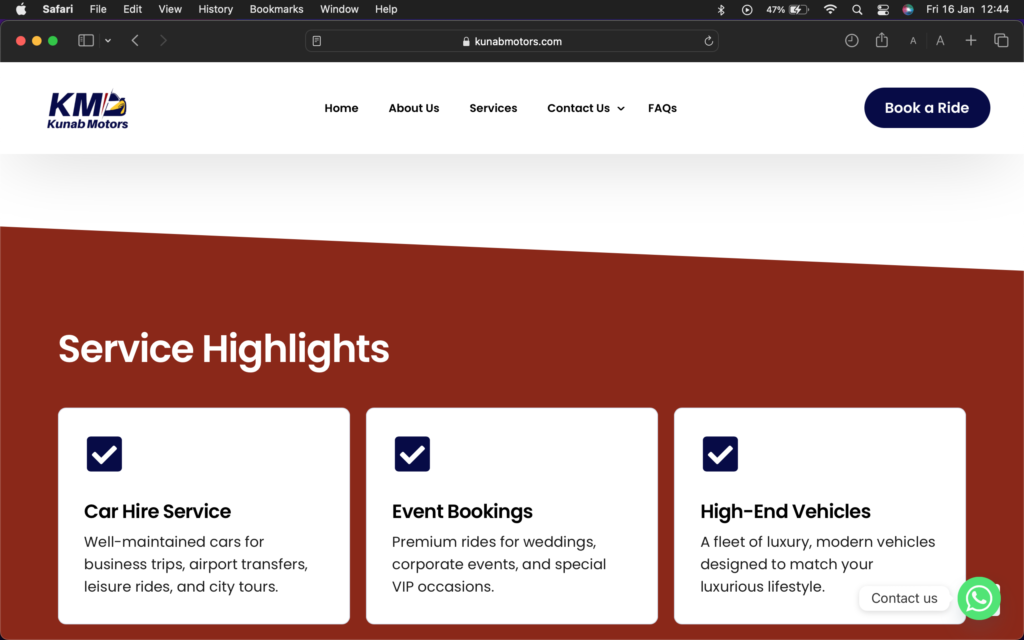Click the page back arrow

135,41
